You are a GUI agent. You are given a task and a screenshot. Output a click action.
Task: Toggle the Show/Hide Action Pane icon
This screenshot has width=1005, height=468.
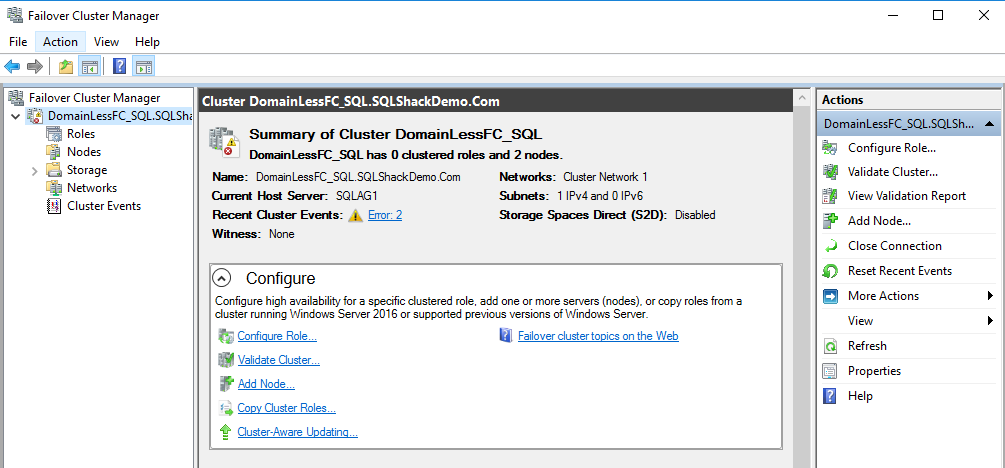[144, 66]
